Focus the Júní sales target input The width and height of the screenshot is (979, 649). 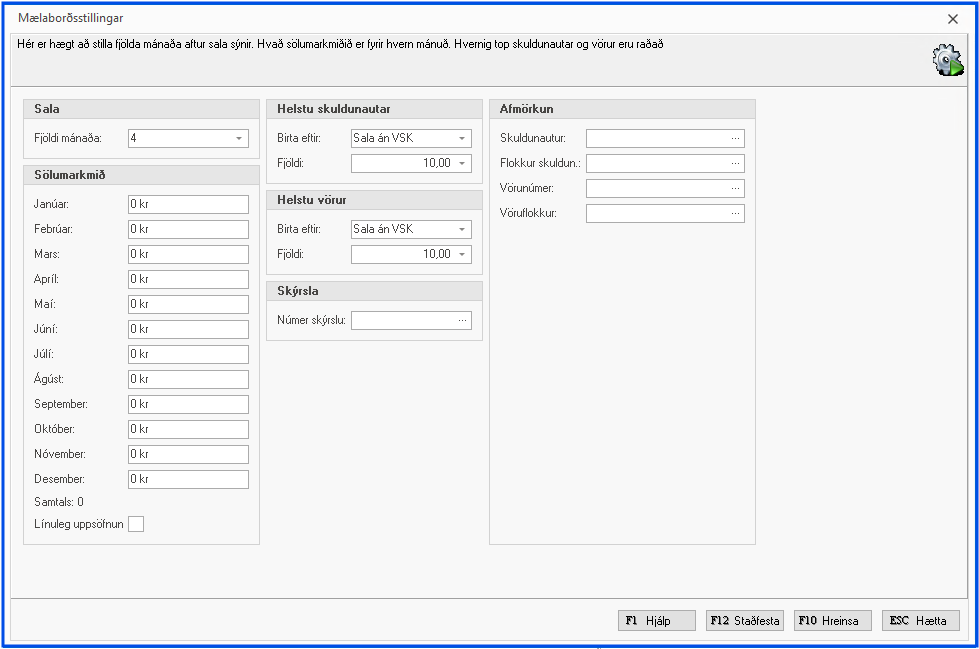pyautogui.click(x=188, y=329)
